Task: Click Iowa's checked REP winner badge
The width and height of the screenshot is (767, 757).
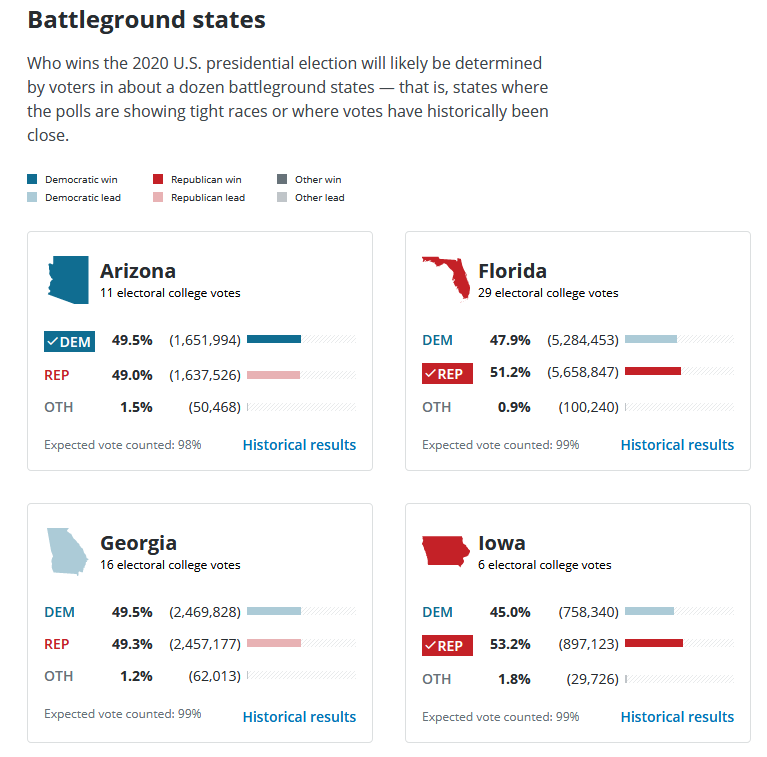Action: [447, 646]
